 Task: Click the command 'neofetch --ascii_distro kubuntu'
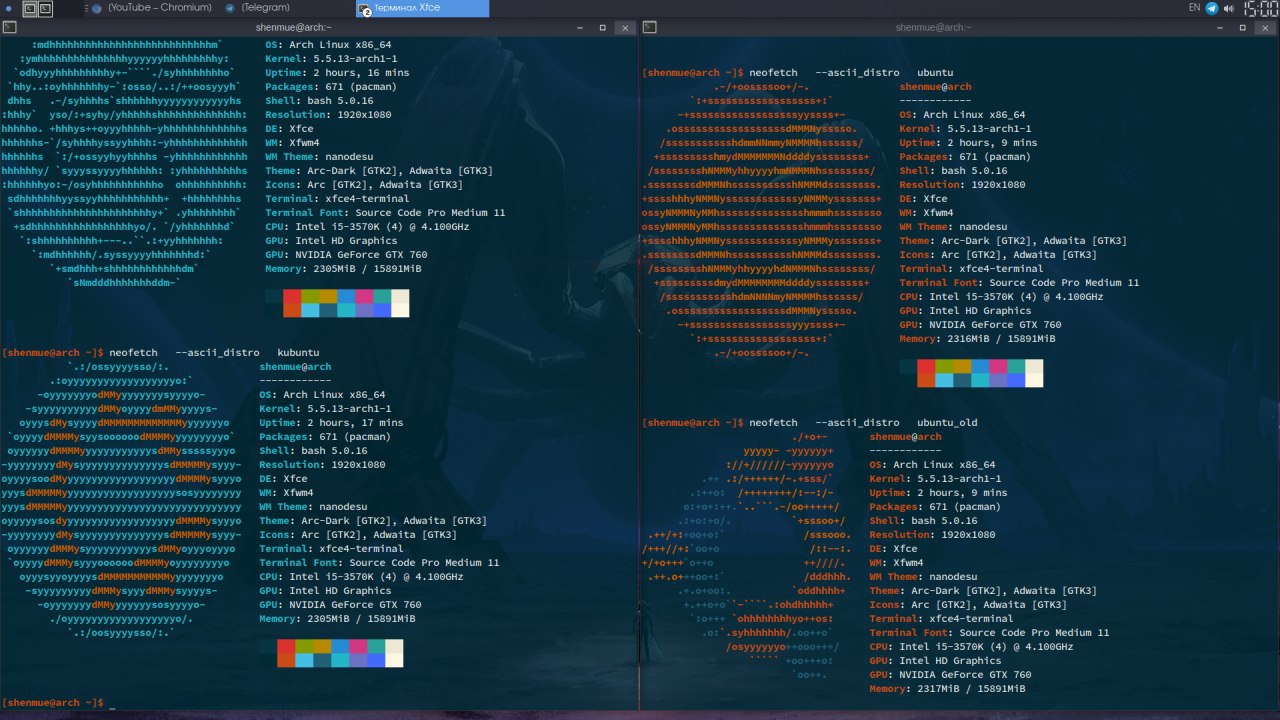click(214, 353)
